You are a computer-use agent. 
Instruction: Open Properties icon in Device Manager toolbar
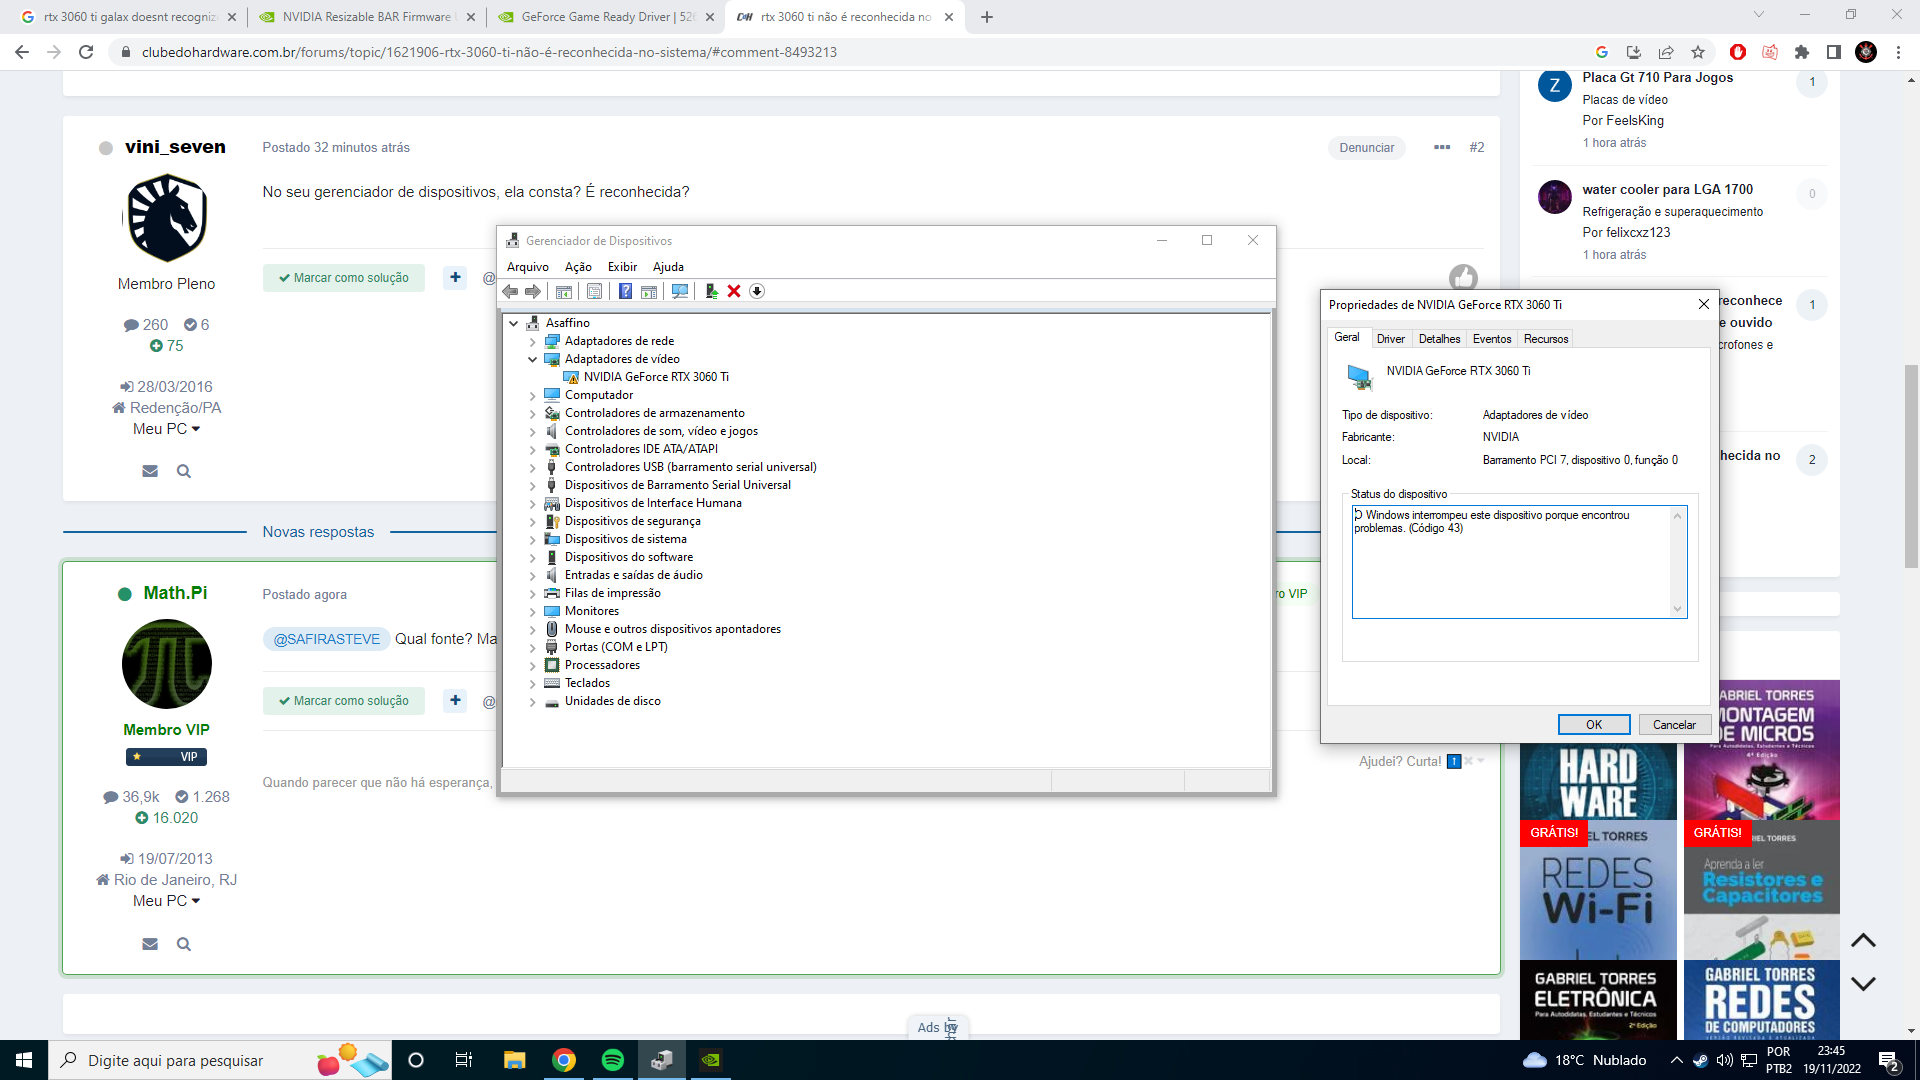point(594,291)
